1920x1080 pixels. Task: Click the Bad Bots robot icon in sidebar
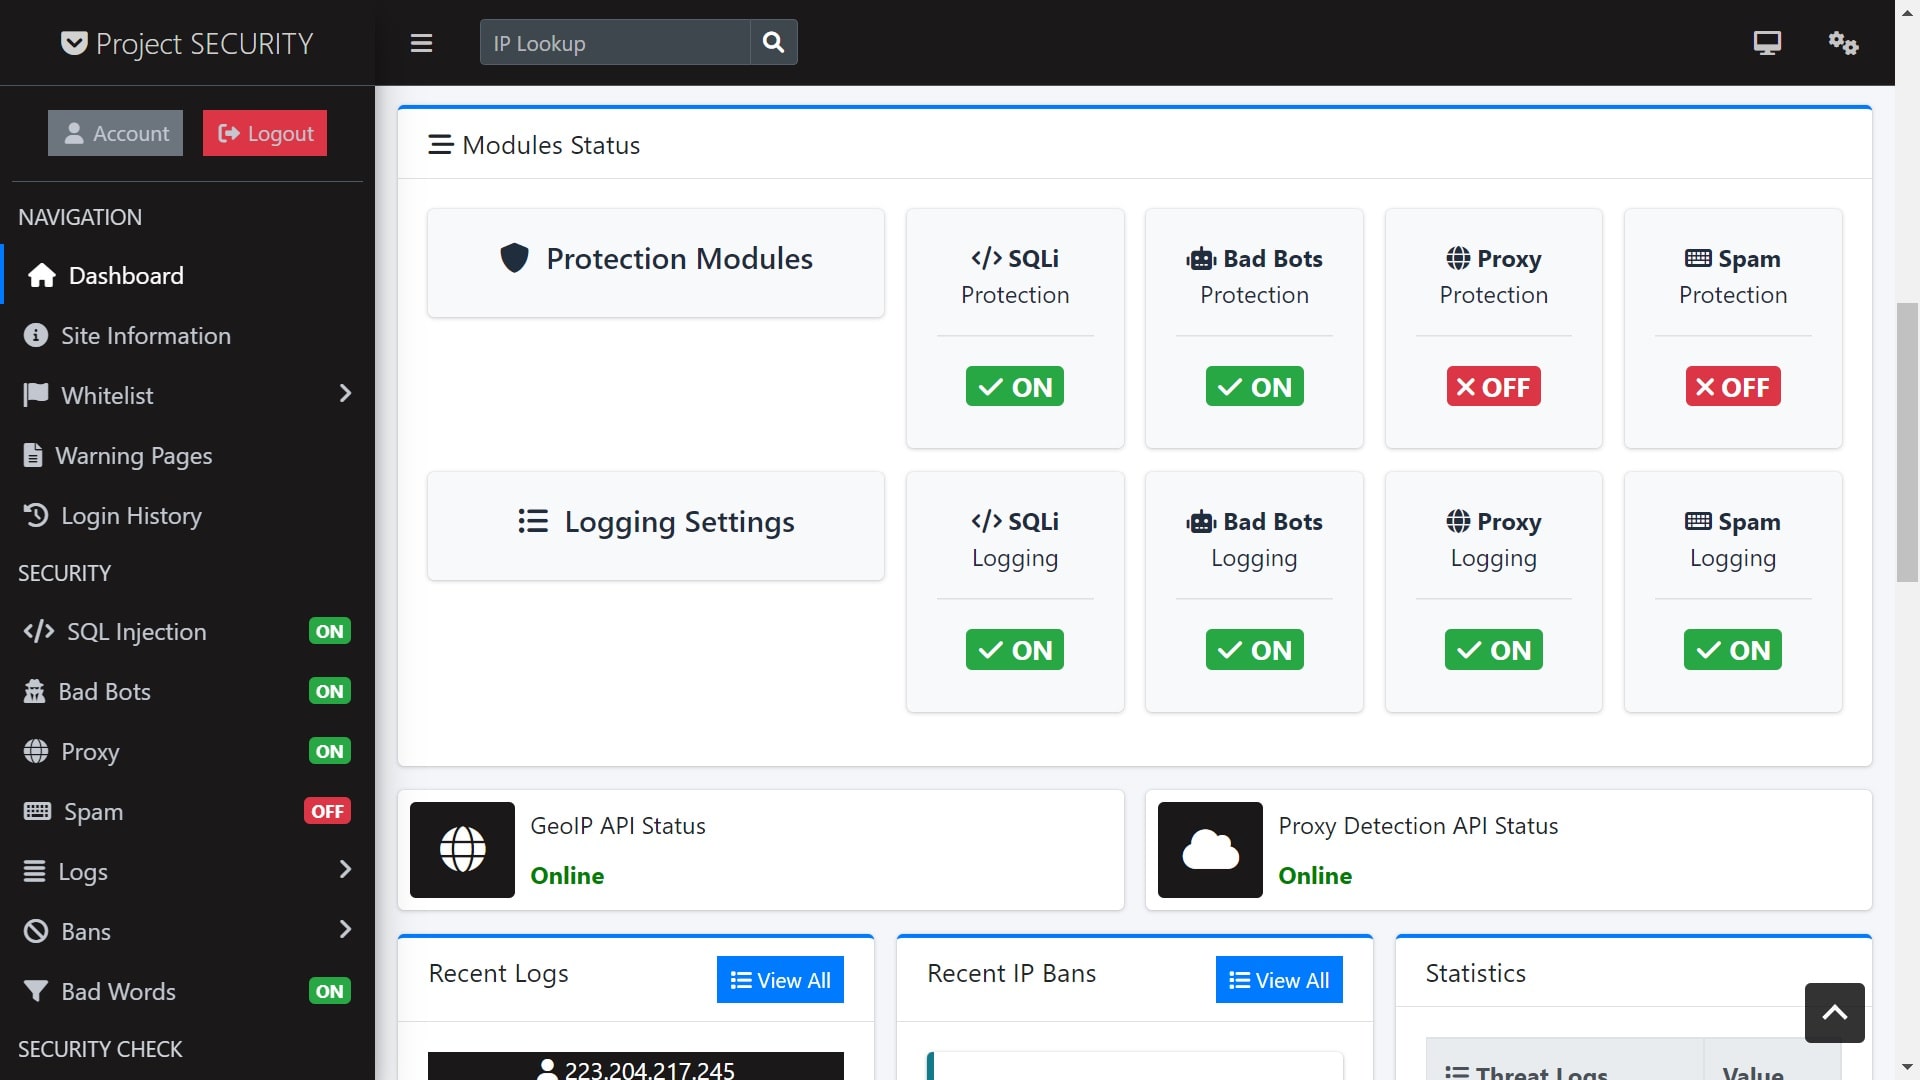click(36, 691)
